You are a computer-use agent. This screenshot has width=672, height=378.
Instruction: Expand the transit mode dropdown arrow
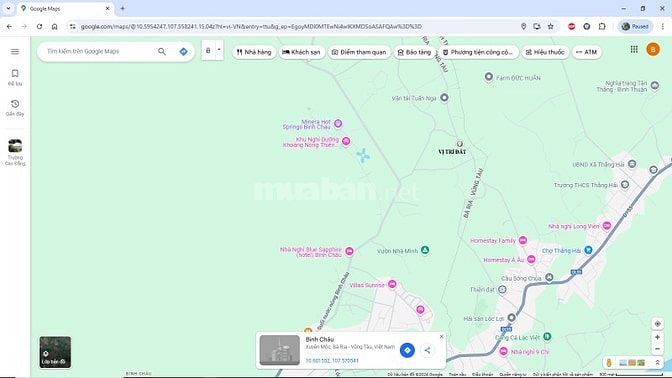pyautogui.click(x=219, y=50)
